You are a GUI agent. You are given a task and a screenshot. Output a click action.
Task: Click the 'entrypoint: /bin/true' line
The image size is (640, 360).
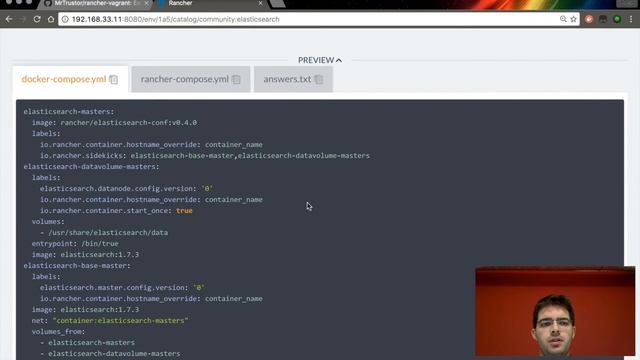pyautogui.click(x=75, y=244)
